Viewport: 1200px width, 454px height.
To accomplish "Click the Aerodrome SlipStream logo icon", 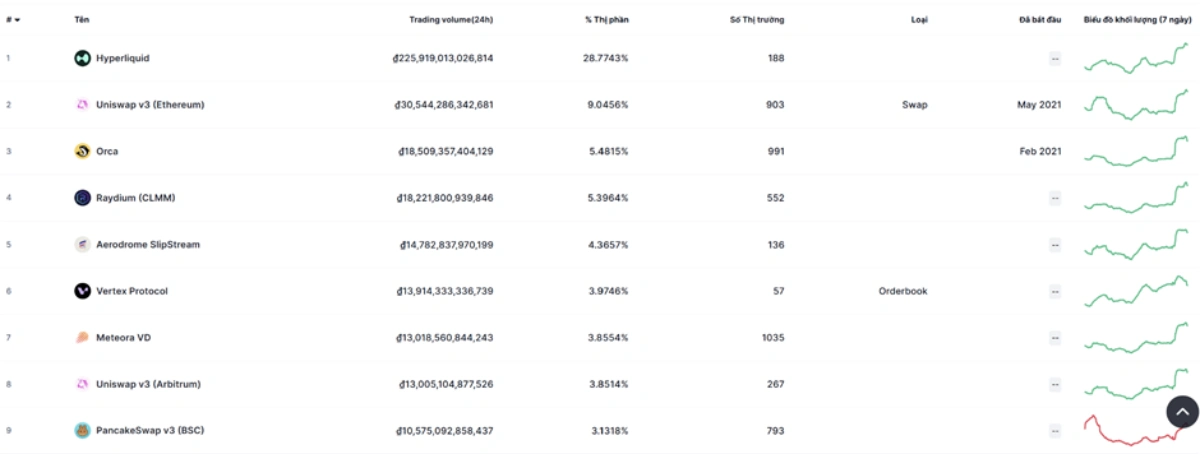I will coord(82,244).
